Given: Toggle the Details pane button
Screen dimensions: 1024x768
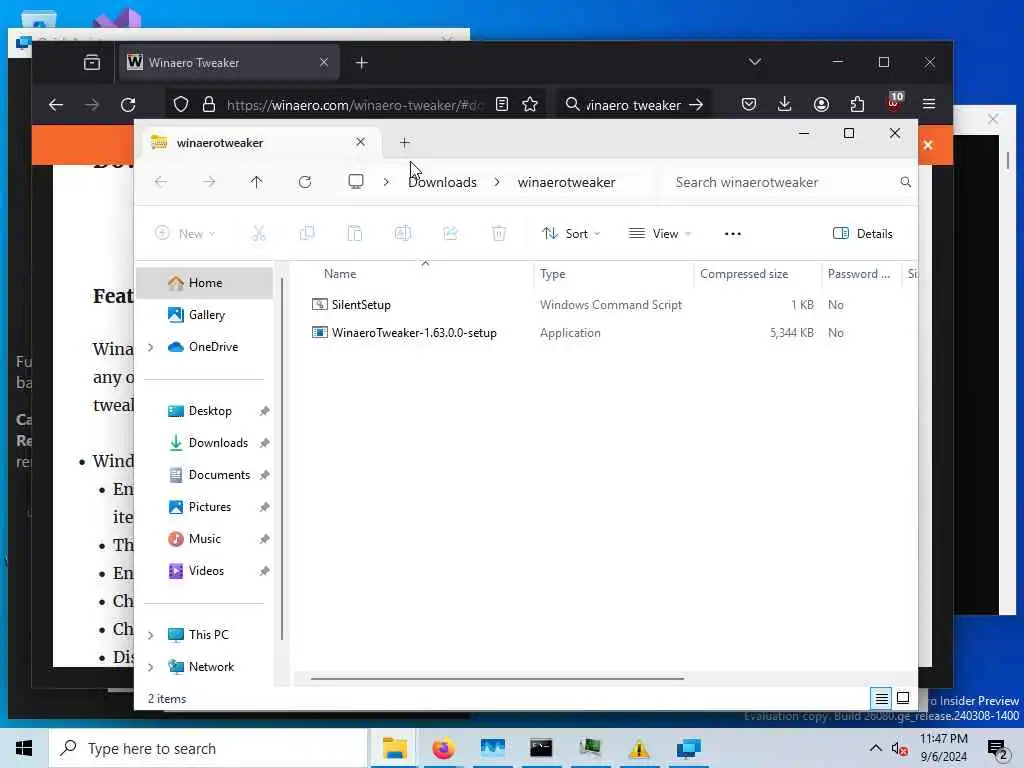Looking at the screenshot, I should [x=863, y=234].
